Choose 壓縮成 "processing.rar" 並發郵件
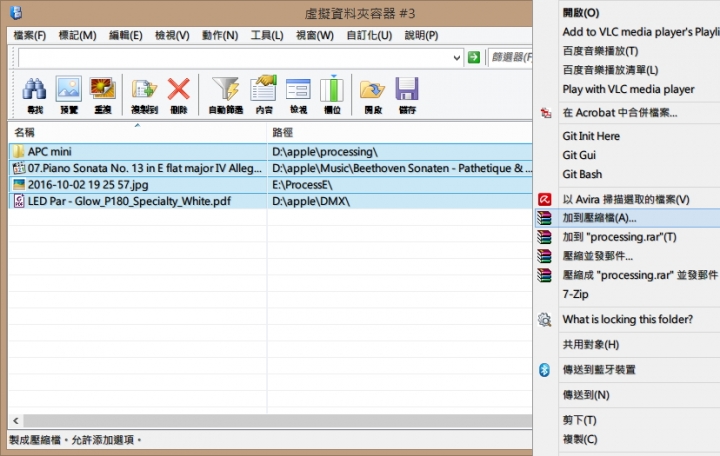 click(x=640, y=275)
